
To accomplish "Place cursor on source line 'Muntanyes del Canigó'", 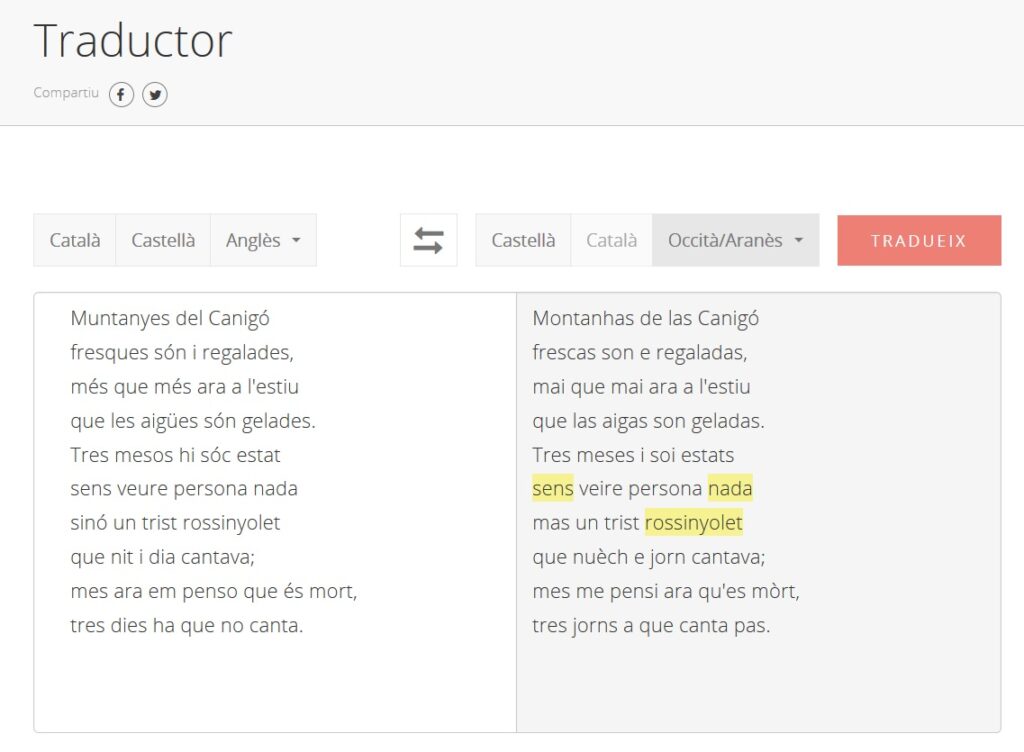I will coord(170,319).
